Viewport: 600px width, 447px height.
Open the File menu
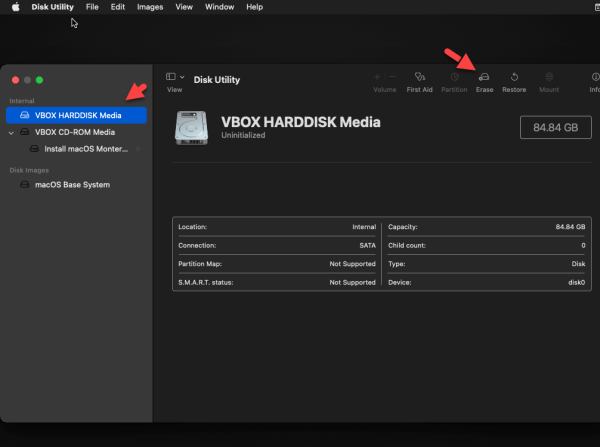coord(92,7)
